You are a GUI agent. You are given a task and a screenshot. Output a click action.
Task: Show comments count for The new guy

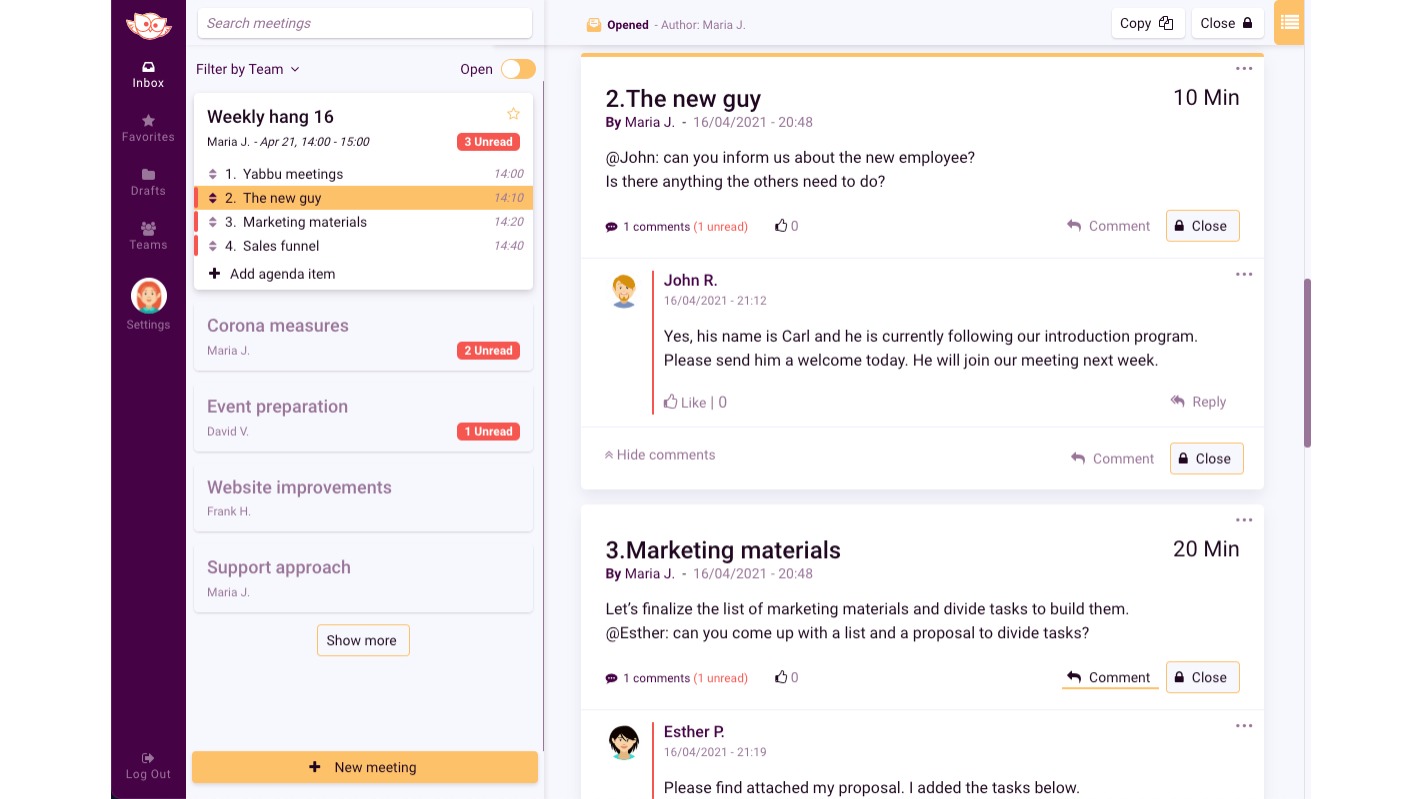[x=676, y=227]
